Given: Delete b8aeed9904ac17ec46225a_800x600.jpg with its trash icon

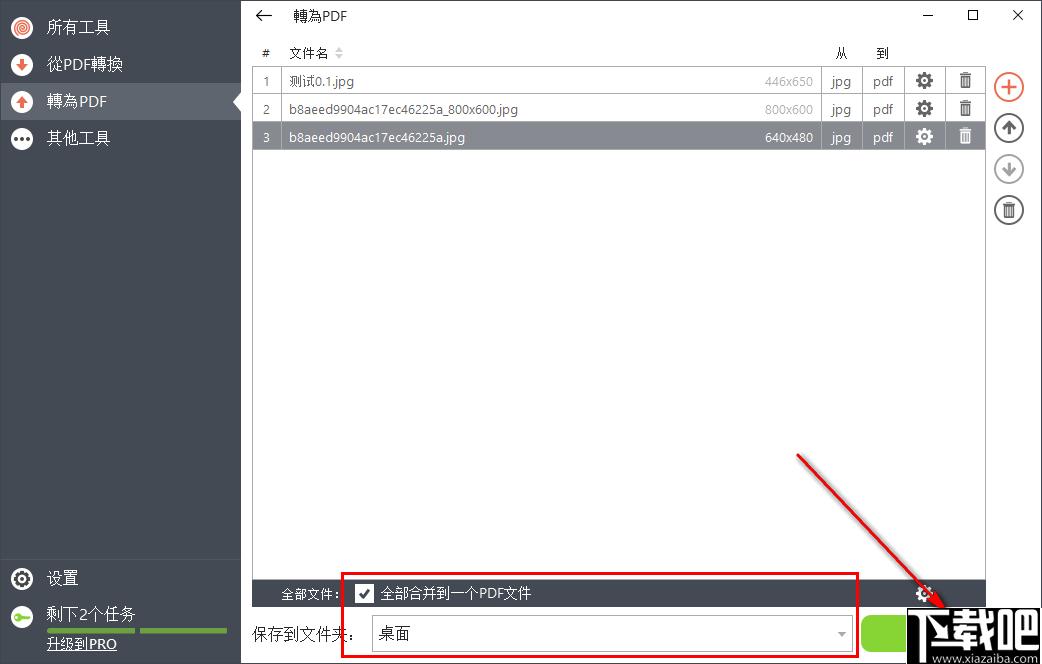Looking at the screenshot, I should [x=966, y=108].
